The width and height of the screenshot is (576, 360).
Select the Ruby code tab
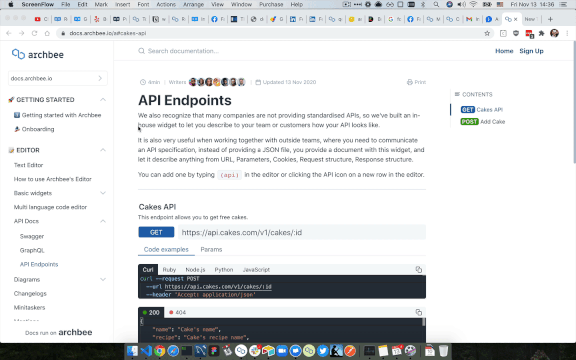point(169,270)
